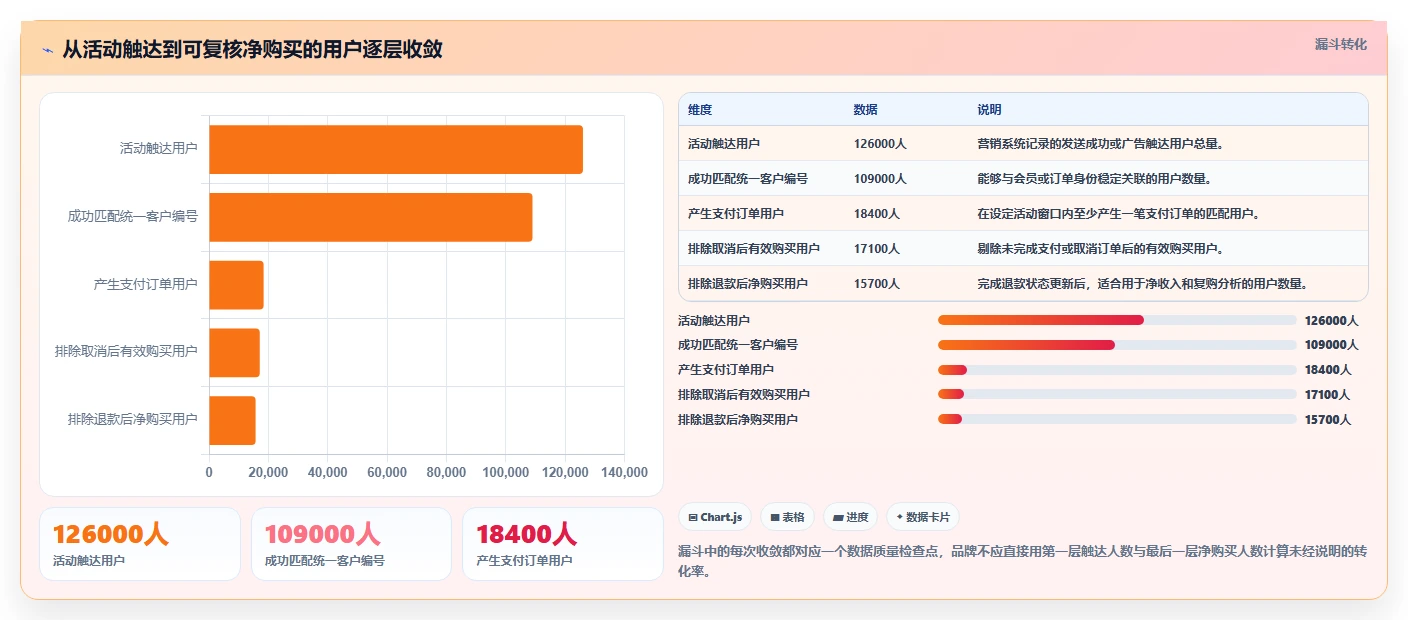The width and height of the screenshot is (1408, 620).
Task: Select the 进度 chip
Action: [x=850, y=517]
